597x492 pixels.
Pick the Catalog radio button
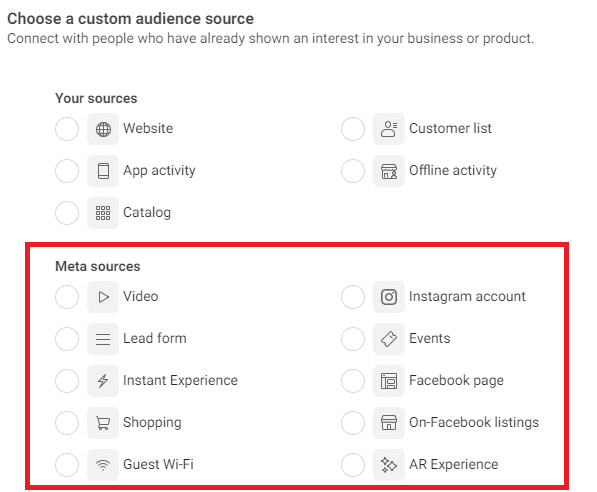point(67,213)
